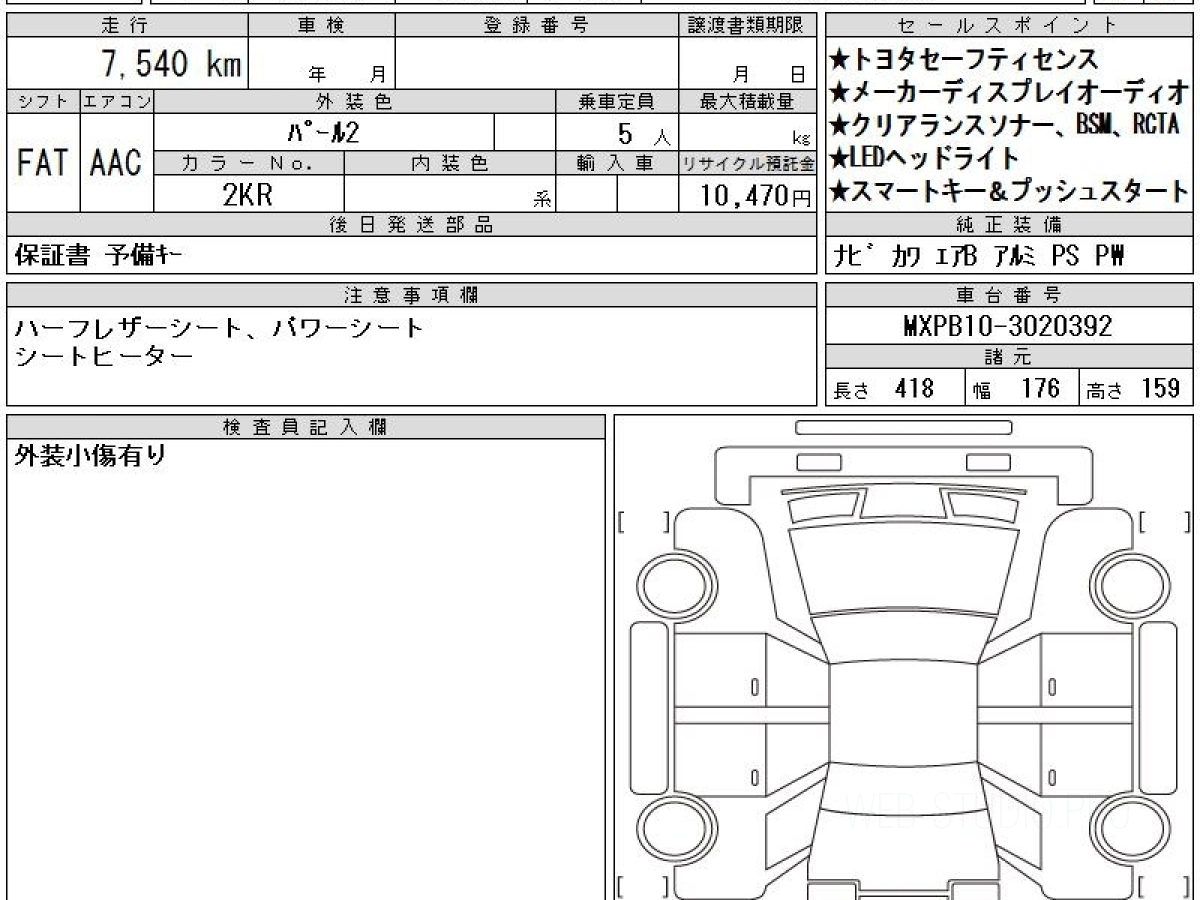Screen dimensions: 1200x900
Task: Click the 乗車定員 header
Action: coord(617,101)
